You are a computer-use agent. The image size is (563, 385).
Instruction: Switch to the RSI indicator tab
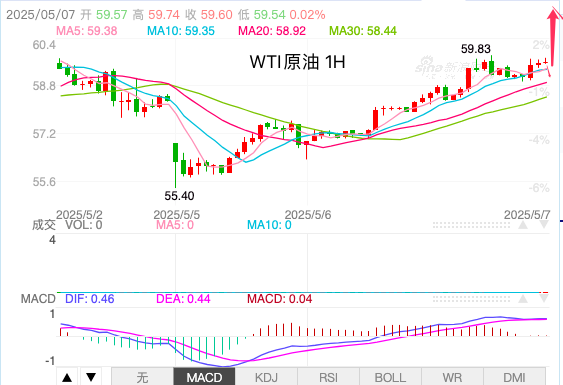(328, 377)
